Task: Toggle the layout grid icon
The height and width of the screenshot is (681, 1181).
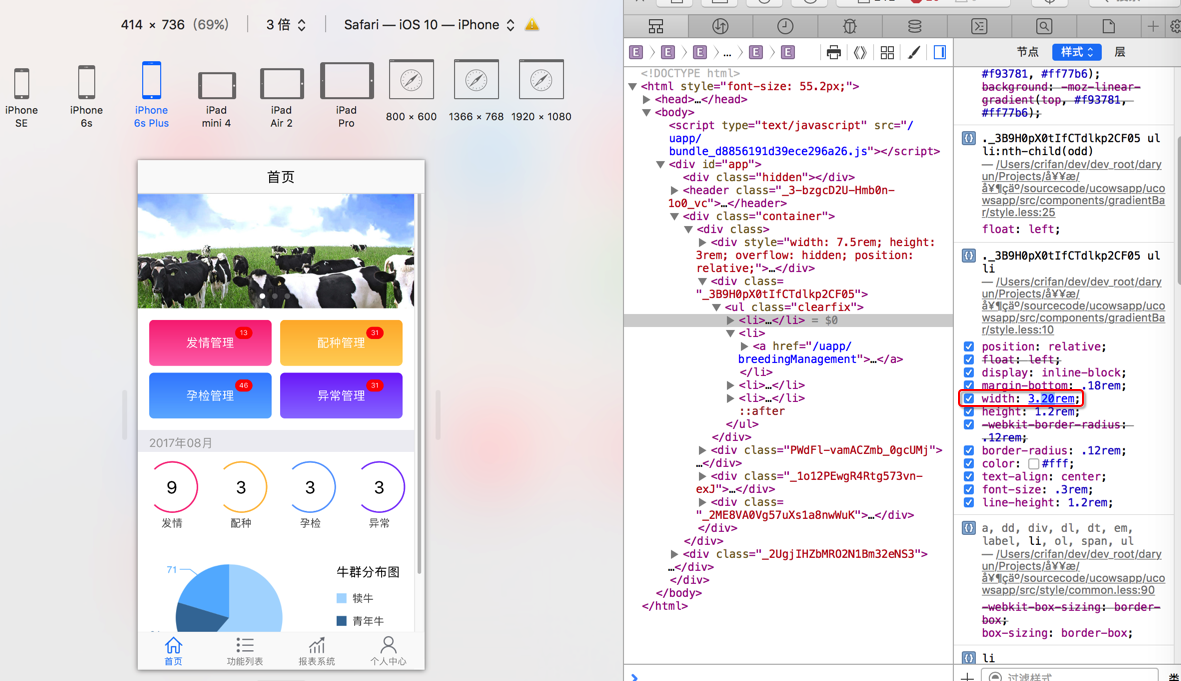Action: [887, 52]
